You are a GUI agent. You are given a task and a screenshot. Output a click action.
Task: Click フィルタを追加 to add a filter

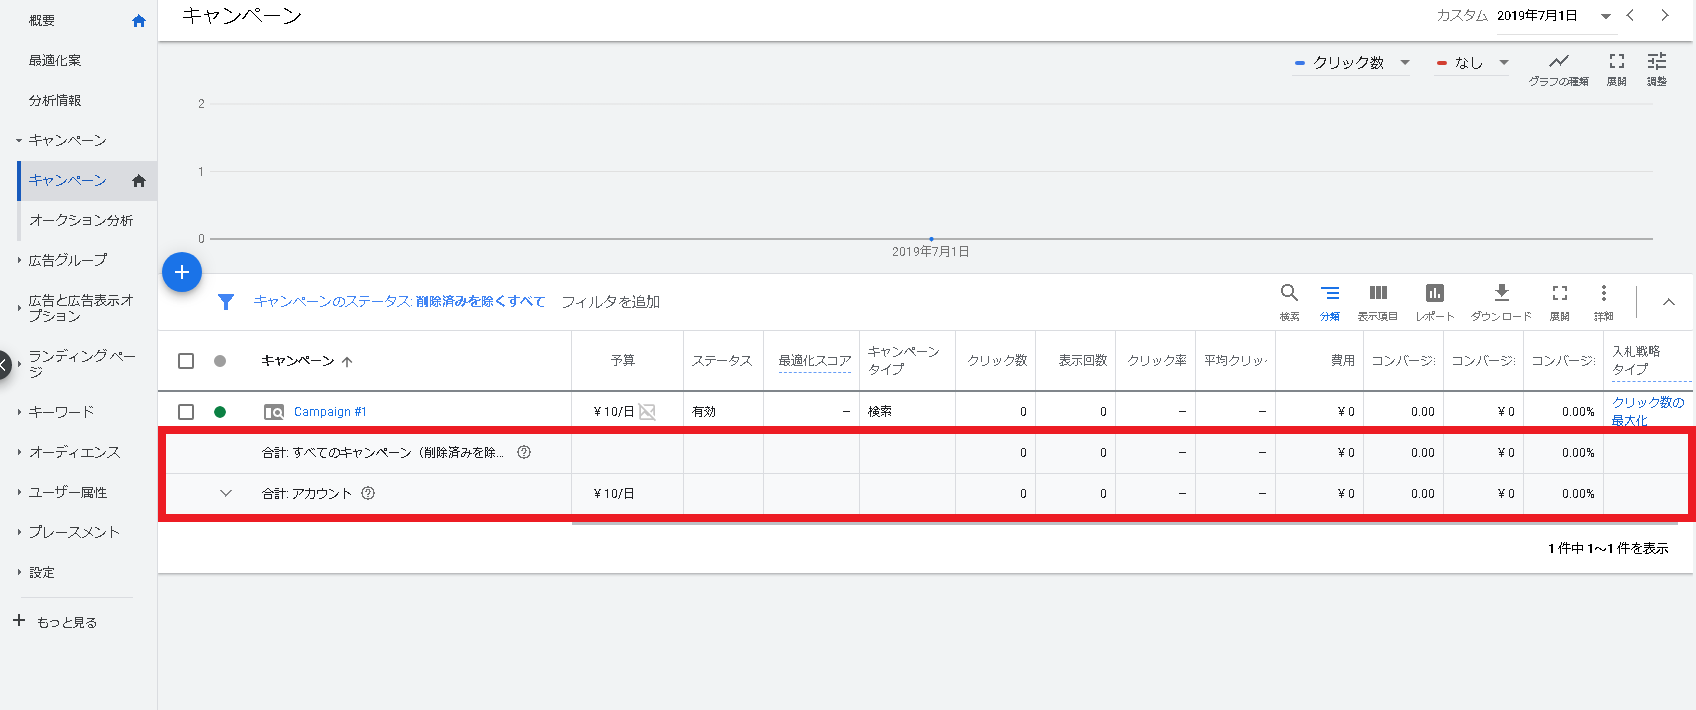[611, 302]
